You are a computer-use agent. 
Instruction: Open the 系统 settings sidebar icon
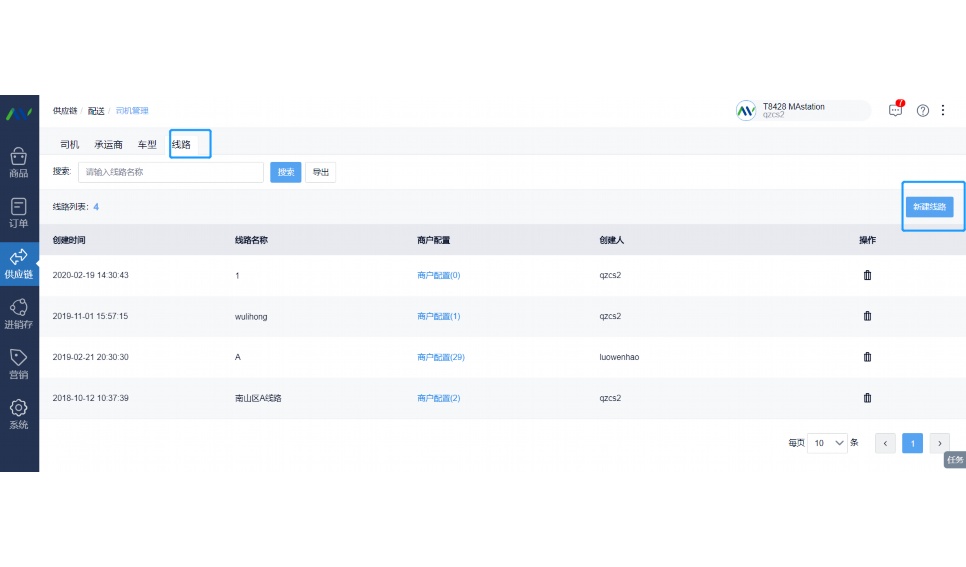[18, 414]
